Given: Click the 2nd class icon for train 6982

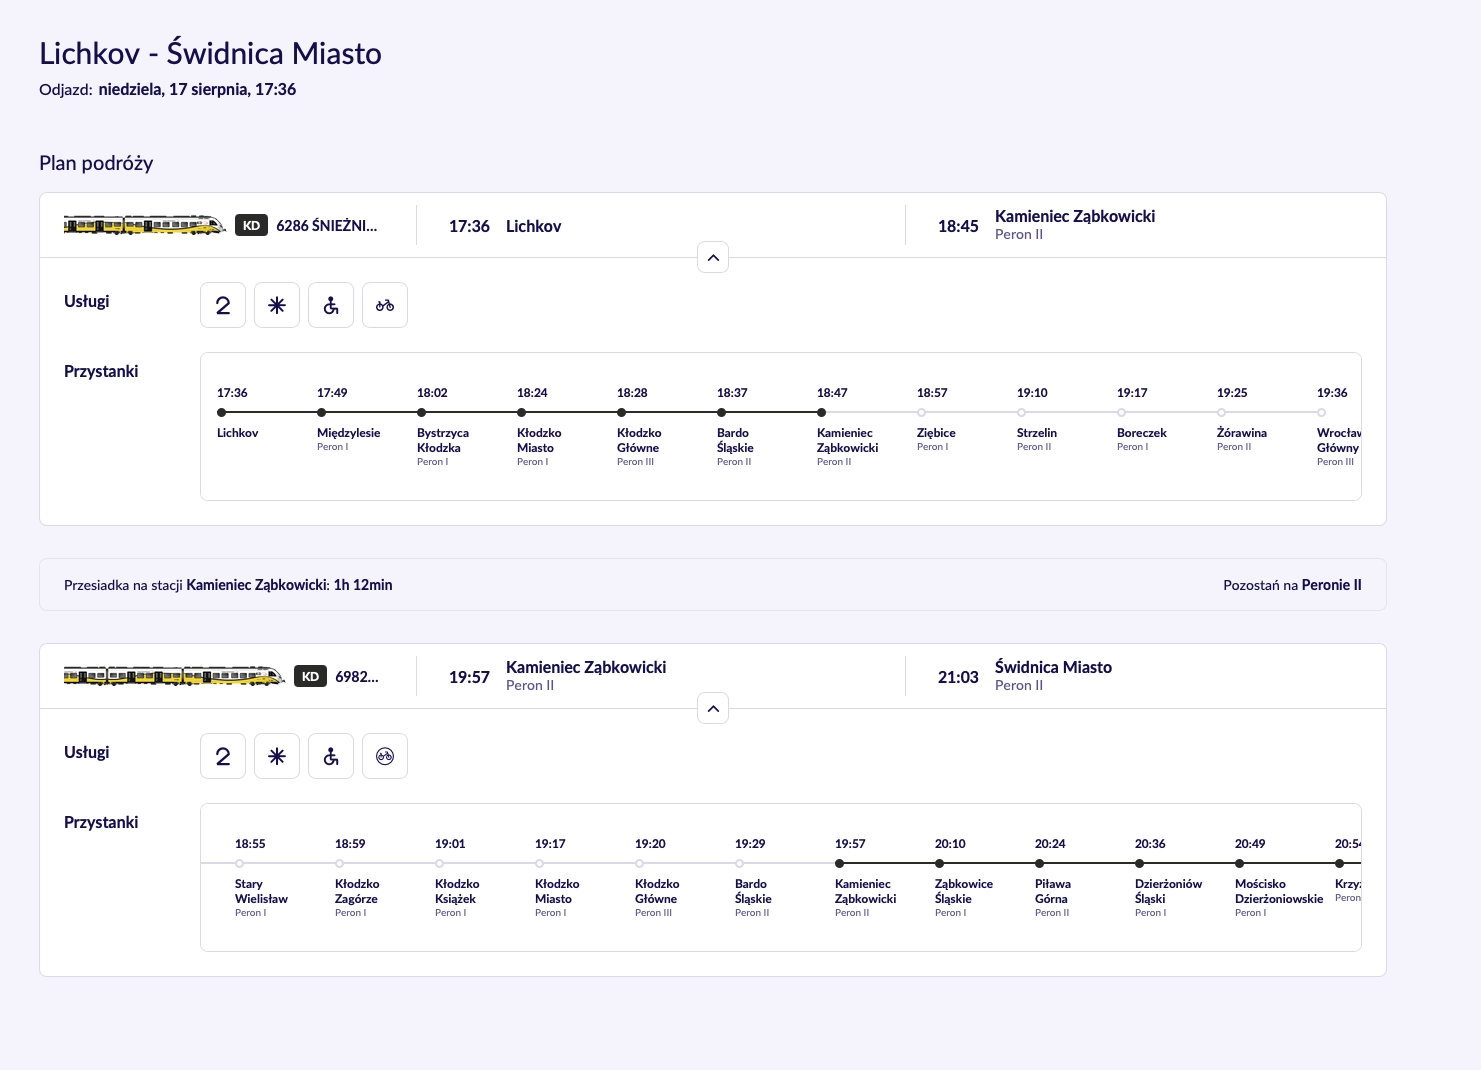Looking at the screenshot, I should (223, 756).
